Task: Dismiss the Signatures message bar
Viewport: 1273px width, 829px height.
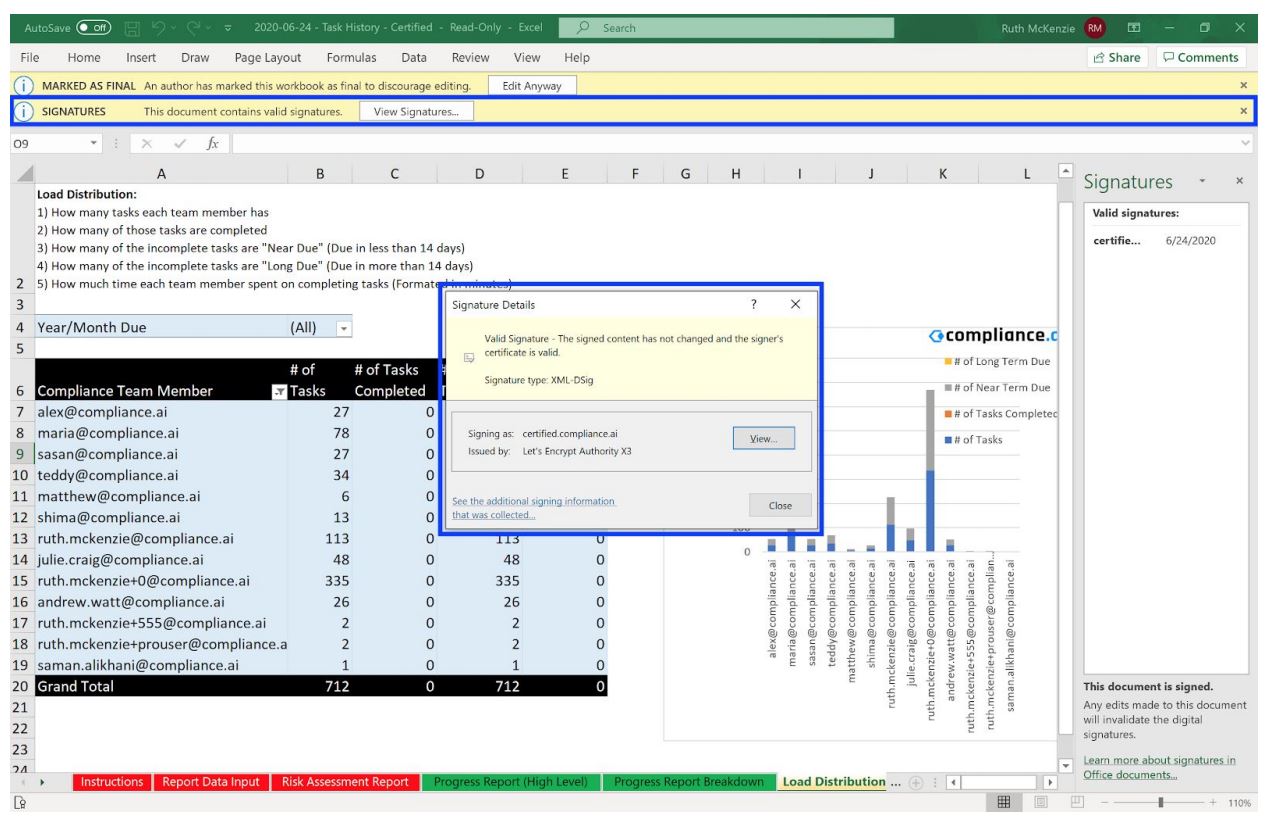Action: coord(1243,112)
